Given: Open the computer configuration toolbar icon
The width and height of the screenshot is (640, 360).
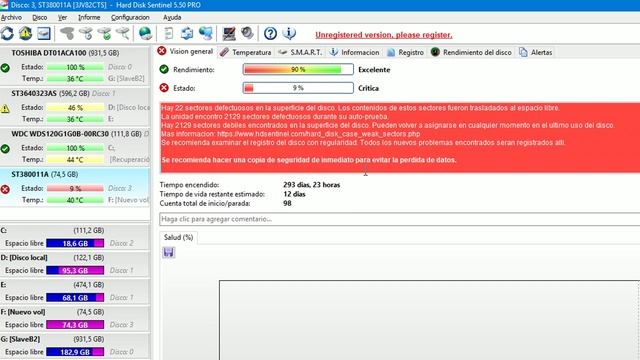Looking at the screenshot, I should 229,33.
